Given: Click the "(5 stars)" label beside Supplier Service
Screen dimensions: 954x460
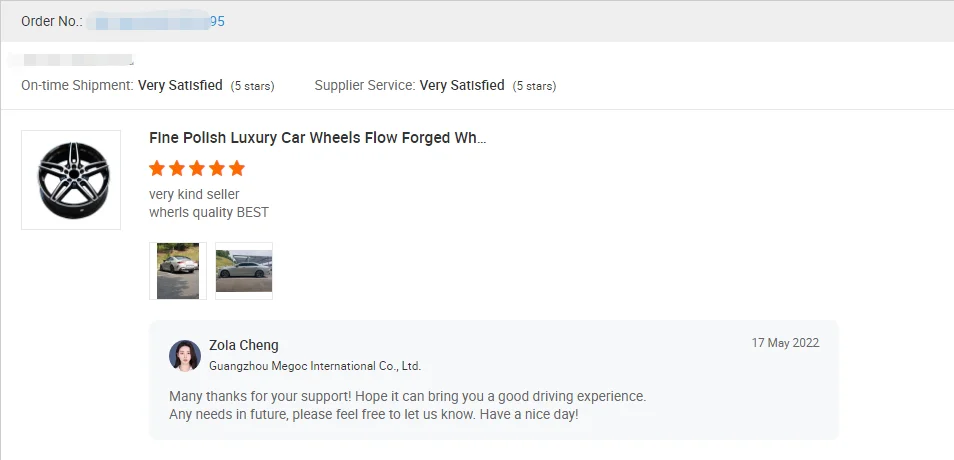Looking at the screenshot, I should [534, 86].
